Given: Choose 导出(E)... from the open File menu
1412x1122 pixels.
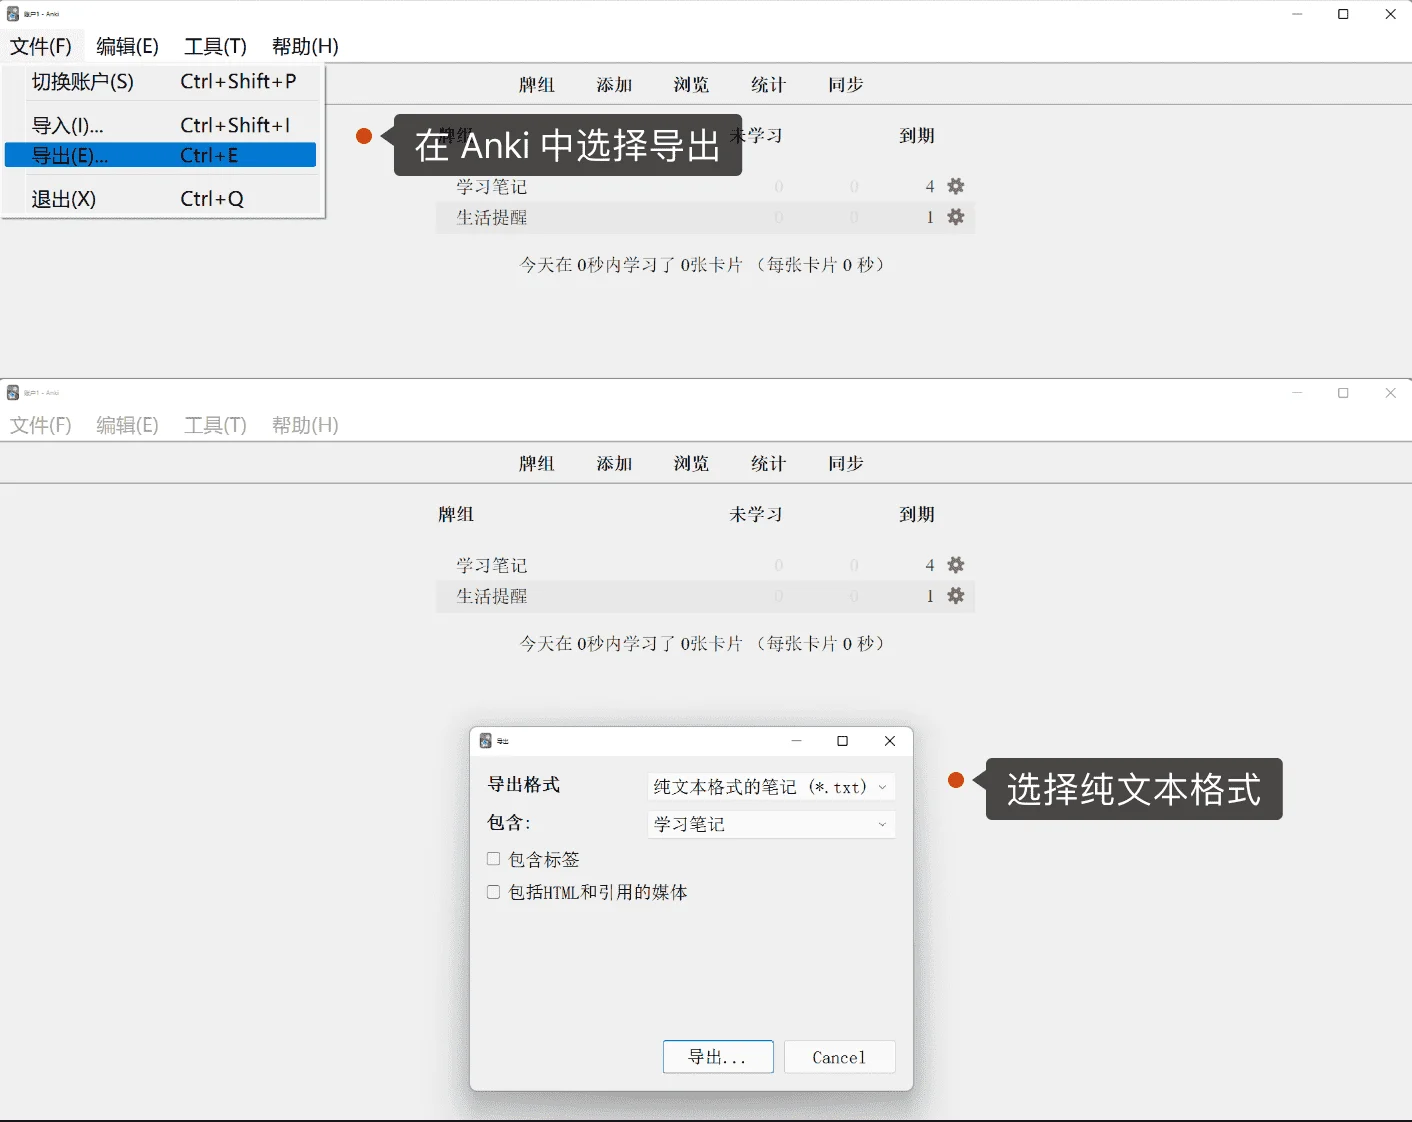Looking at the screenshot, I should pos(160,155).
